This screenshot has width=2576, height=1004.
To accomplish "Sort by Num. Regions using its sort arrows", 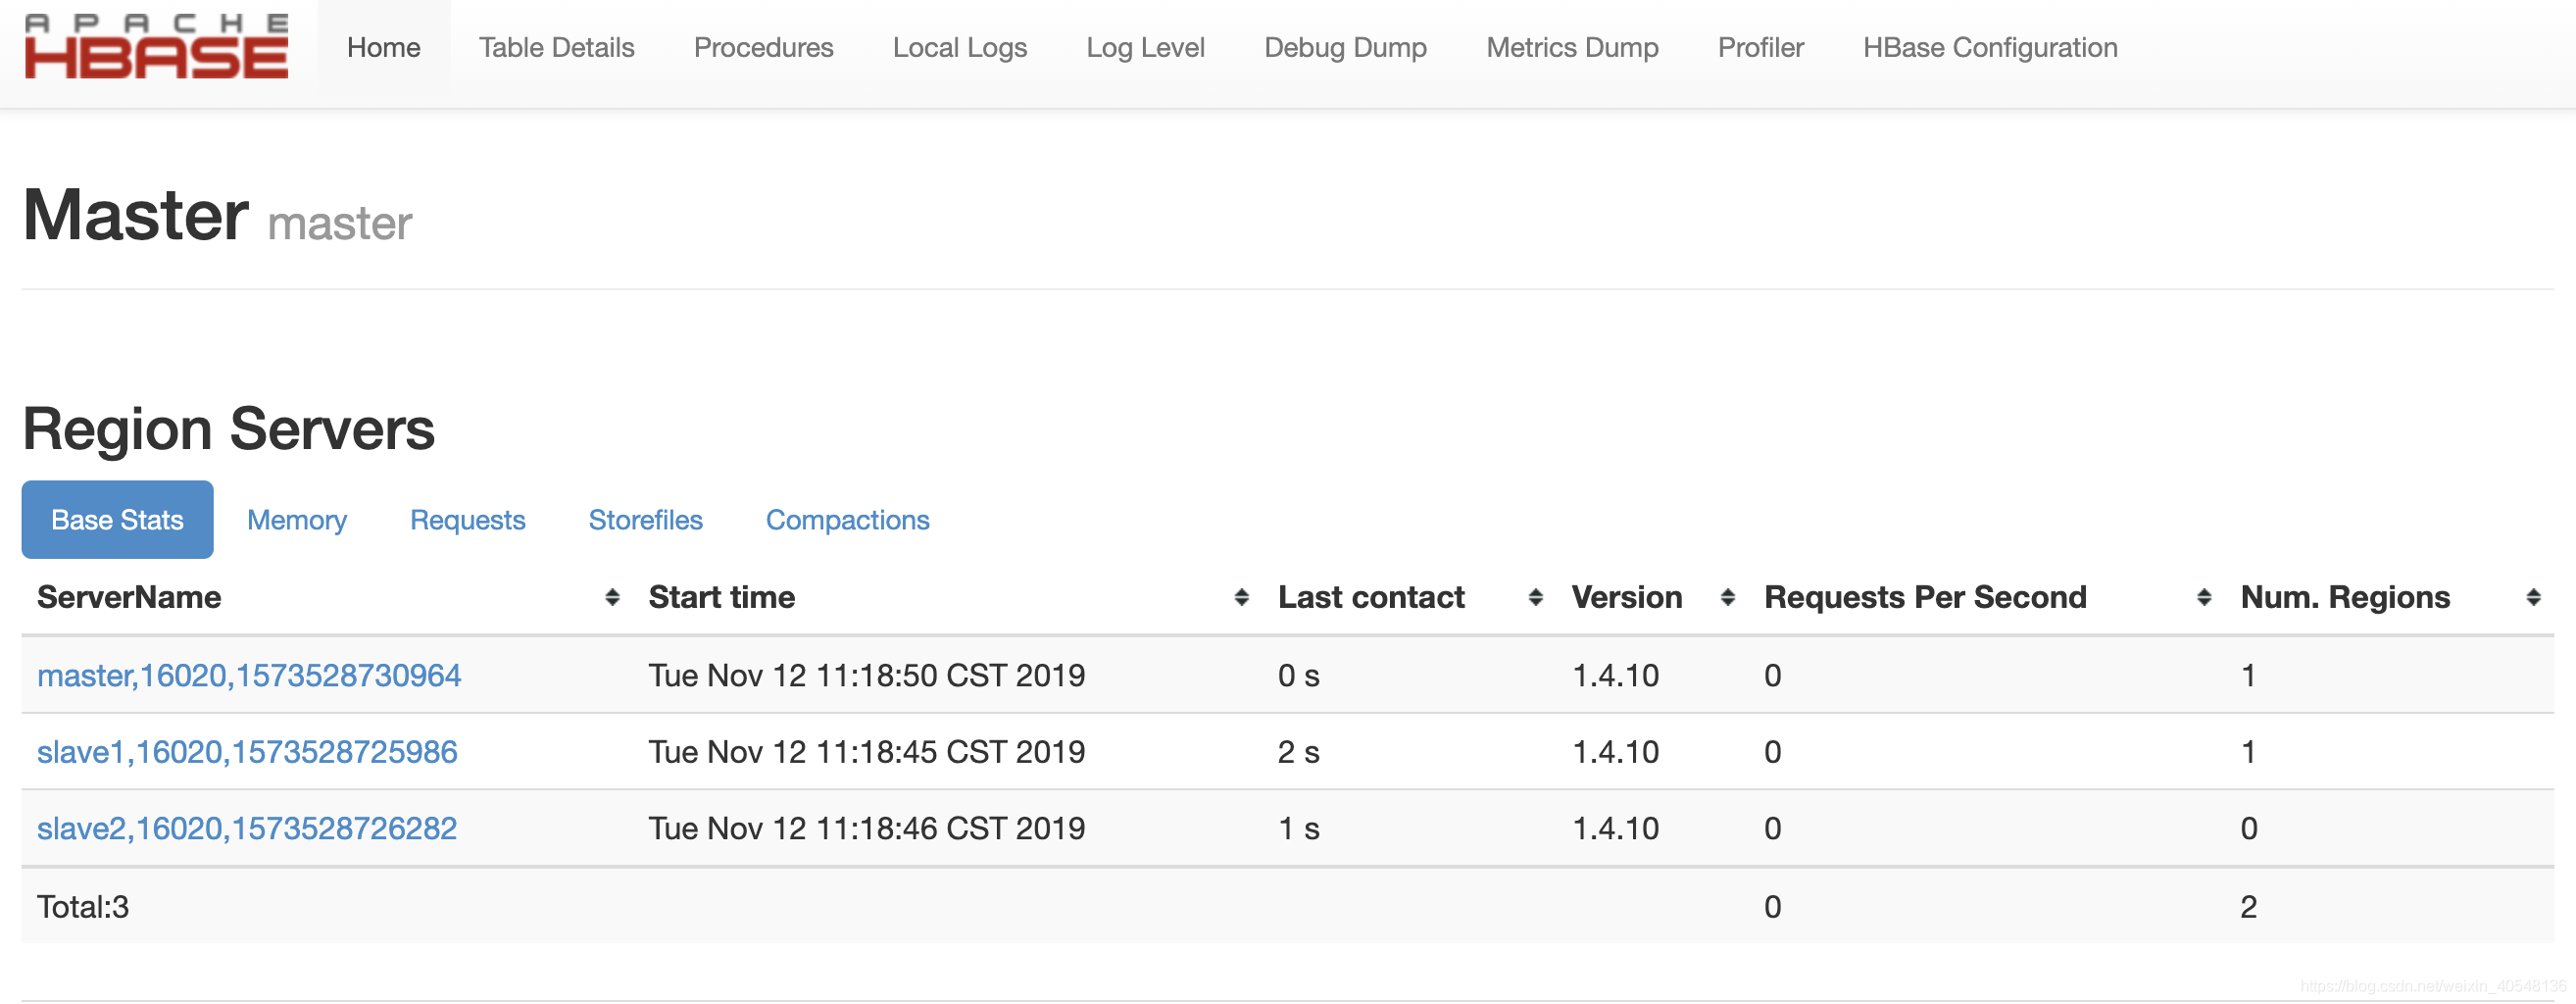I will point(2533,597).
